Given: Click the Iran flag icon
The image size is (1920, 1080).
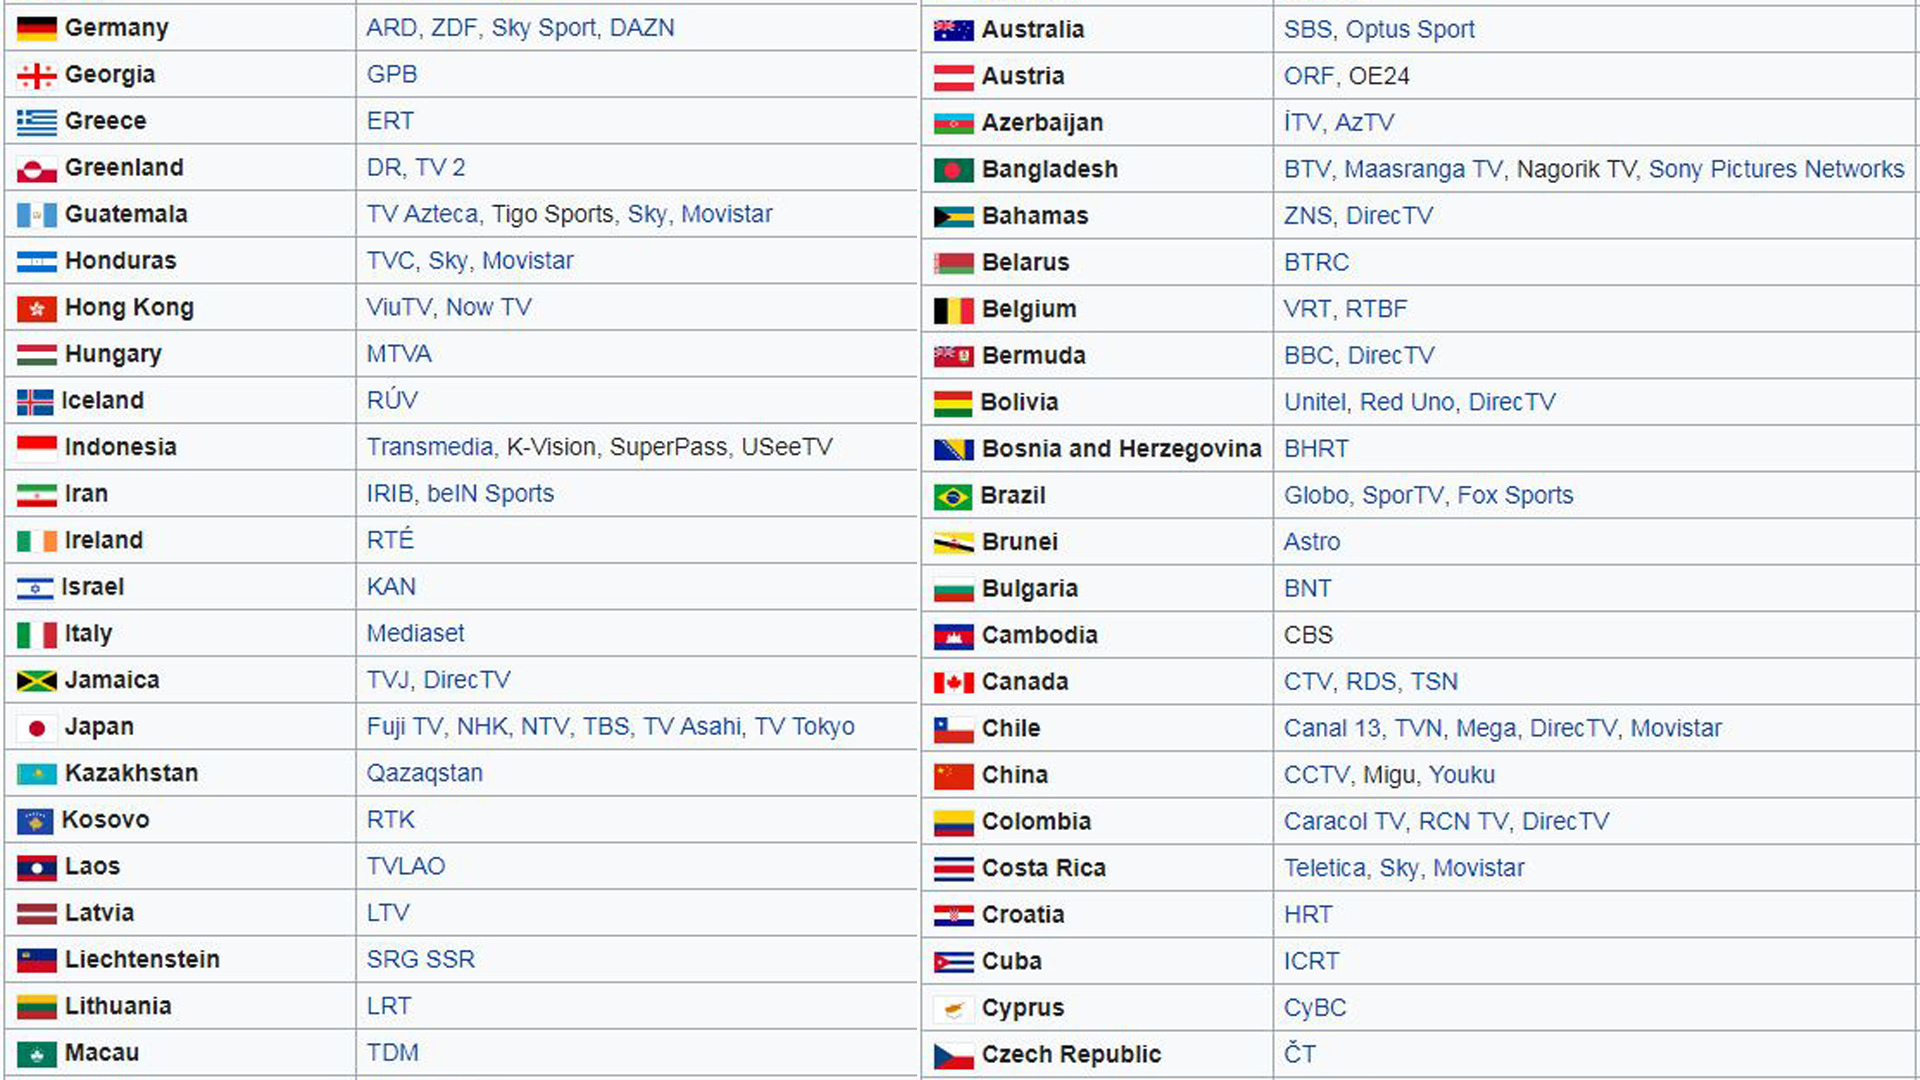Looking at the screenshot, I should pyautogui.click(x=36, y=495).
